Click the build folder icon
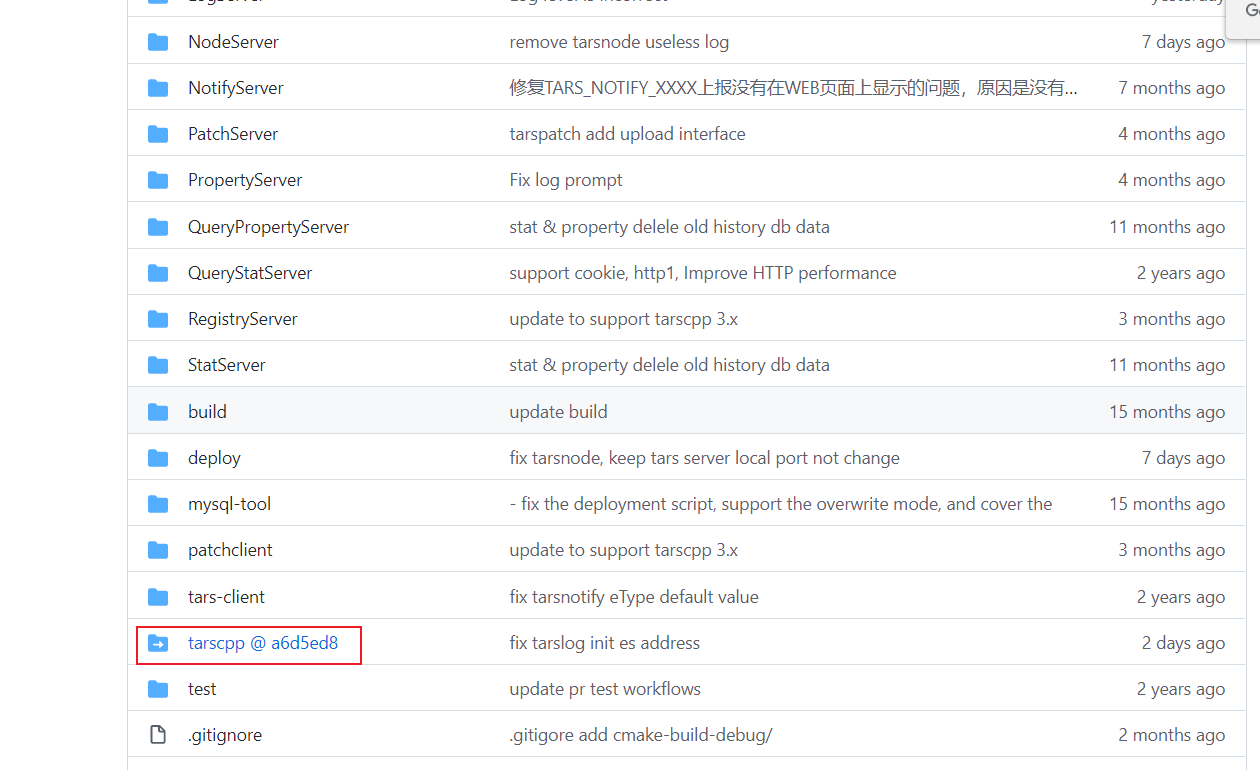 (158, 412)
